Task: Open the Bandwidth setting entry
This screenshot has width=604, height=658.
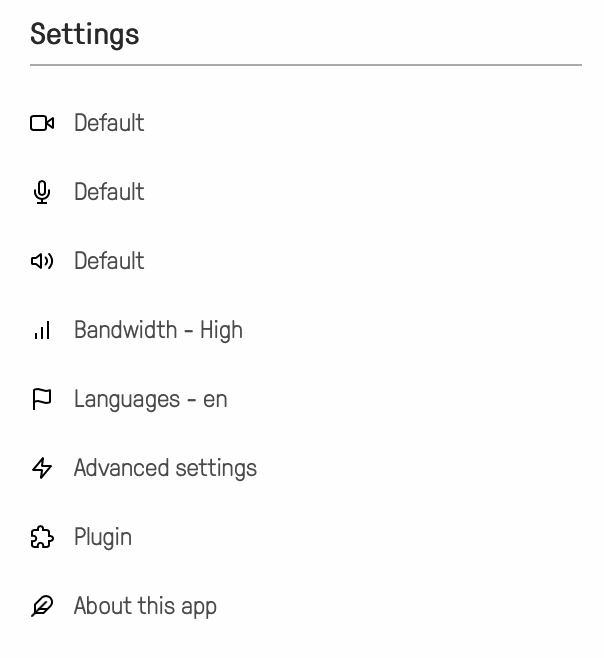Action: [x=126, y=330]
